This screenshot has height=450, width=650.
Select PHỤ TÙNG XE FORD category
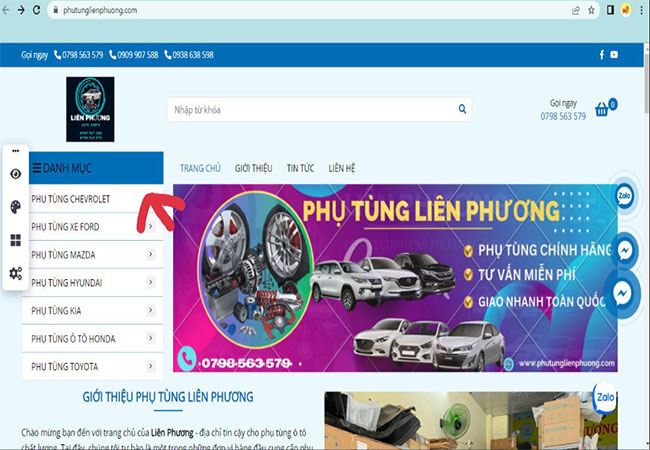(65, 227)
